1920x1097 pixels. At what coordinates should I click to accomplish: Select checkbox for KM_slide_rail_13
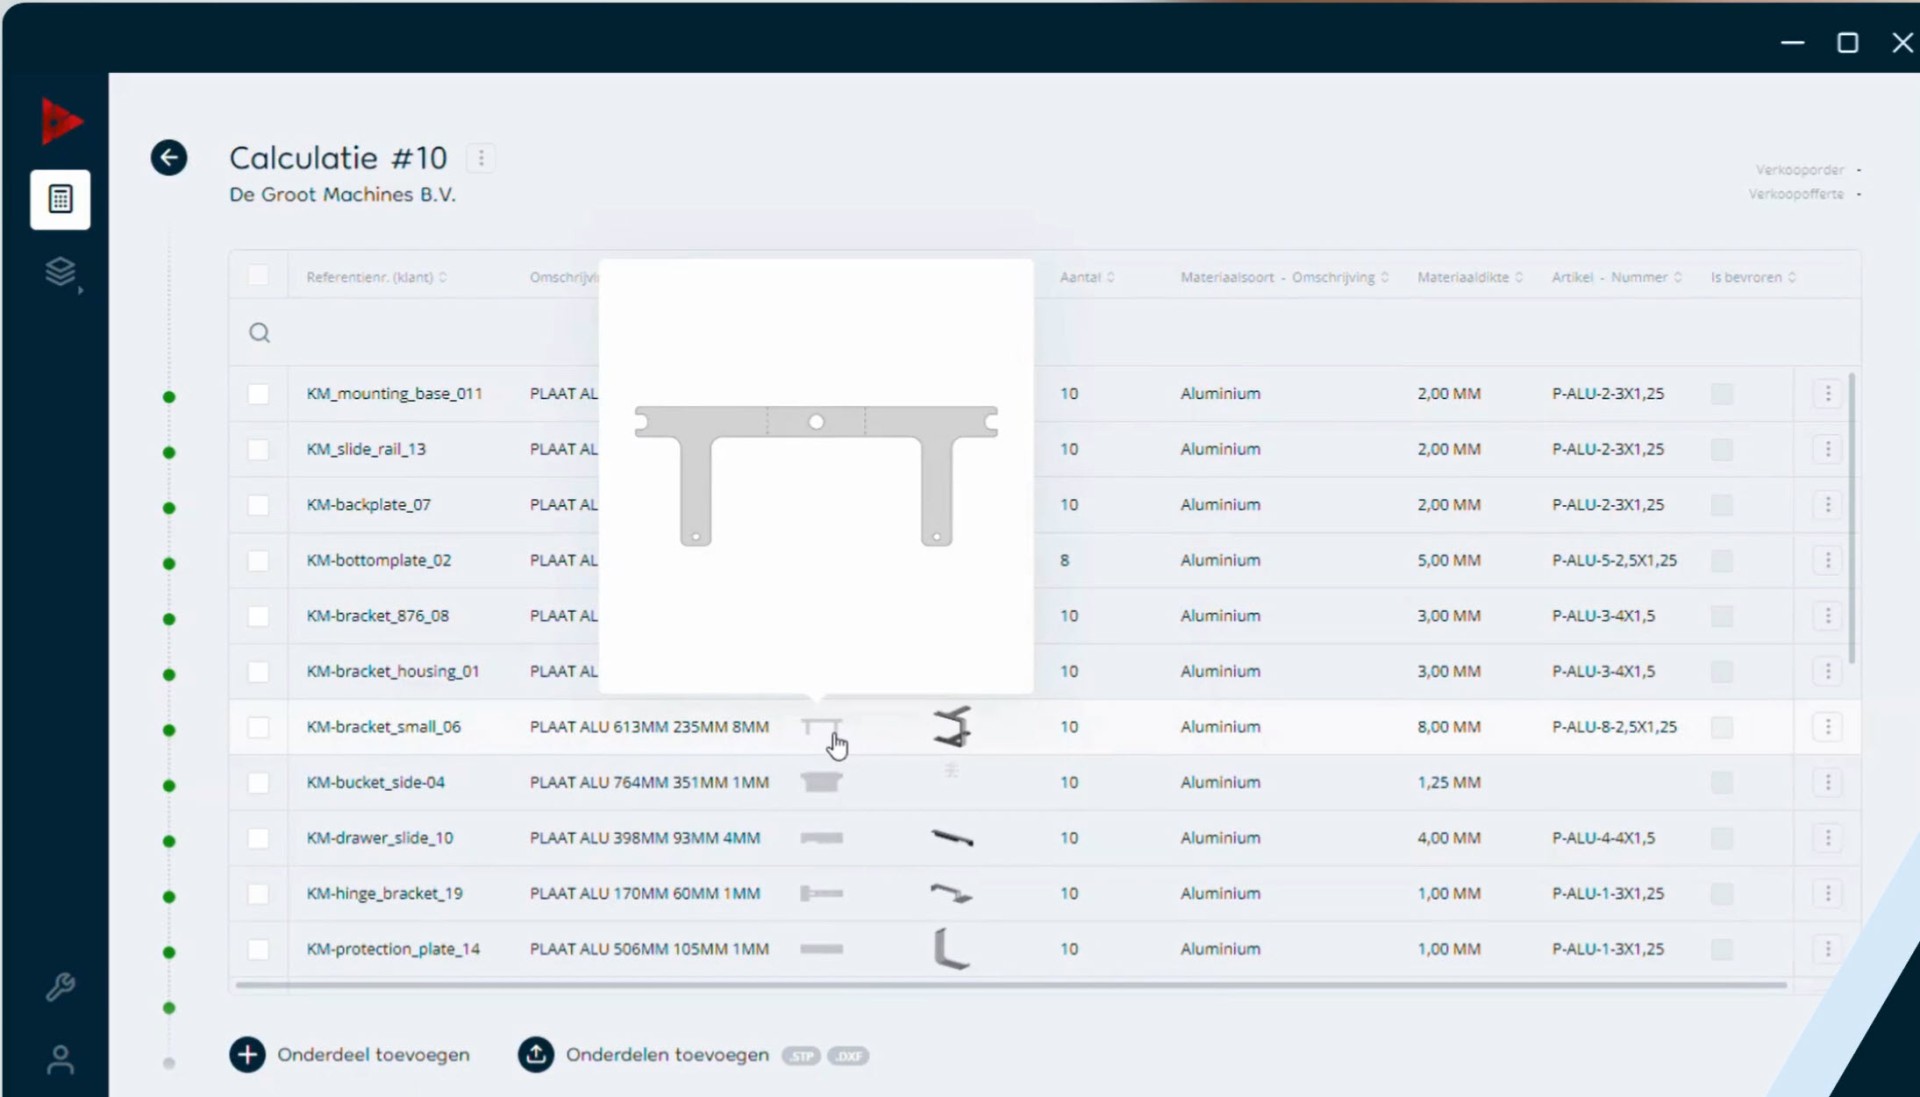click(x=258, y=450)
